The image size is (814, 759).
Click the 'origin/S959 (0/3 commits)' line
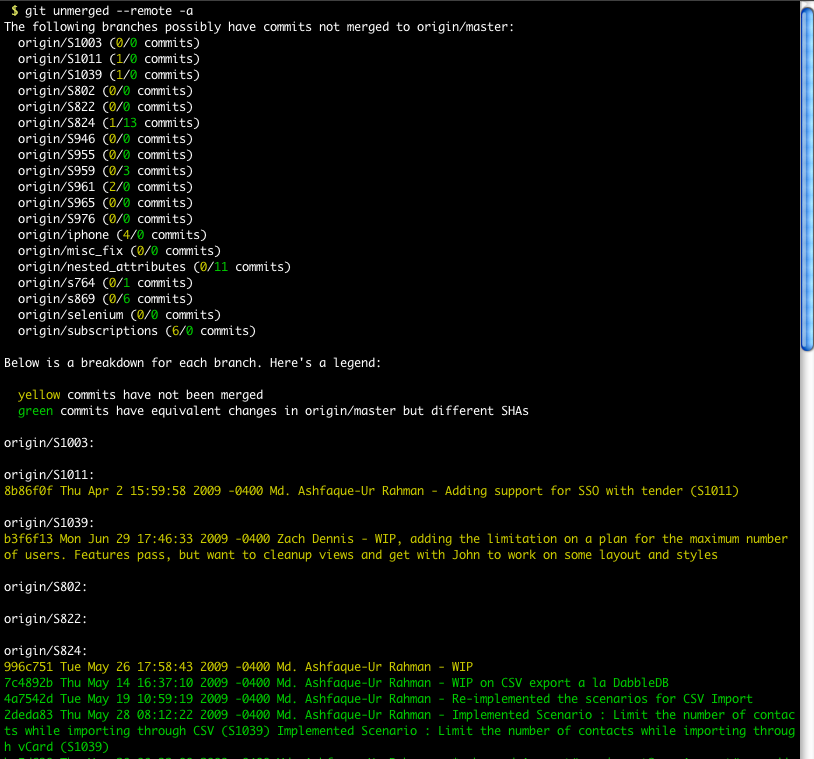click(x=105, y=171)
